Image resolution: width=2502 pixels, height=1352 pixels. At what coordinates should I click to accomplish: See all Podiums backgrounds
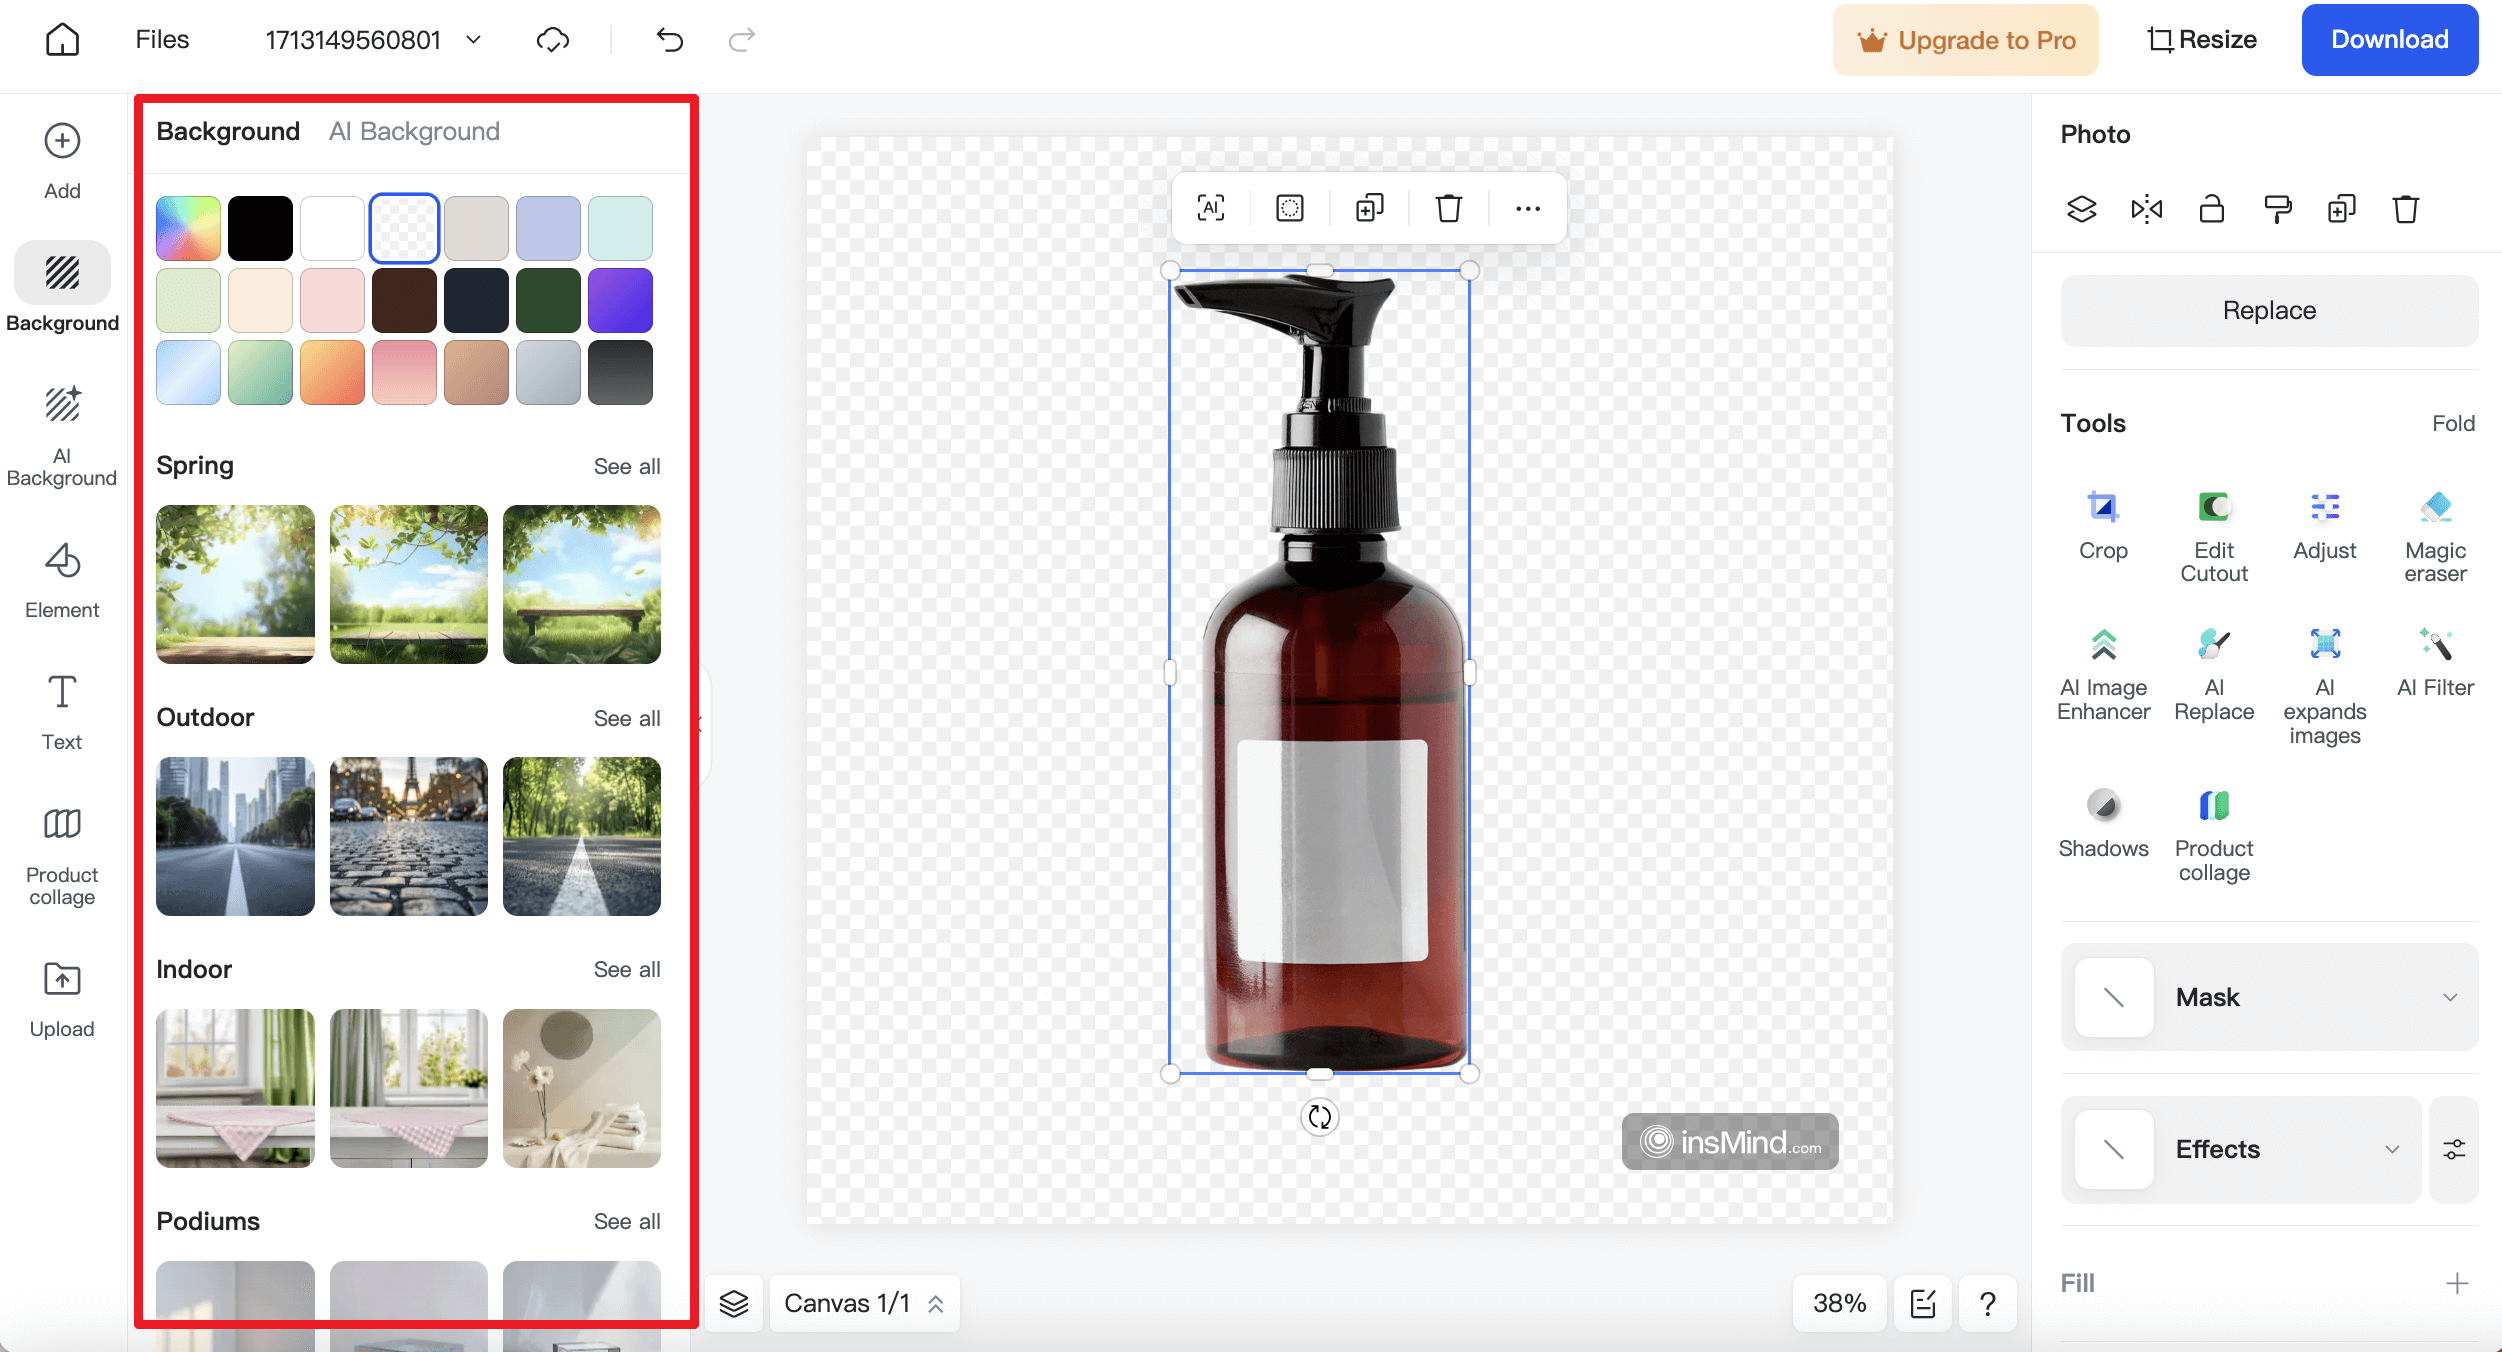click(627, 1222)
